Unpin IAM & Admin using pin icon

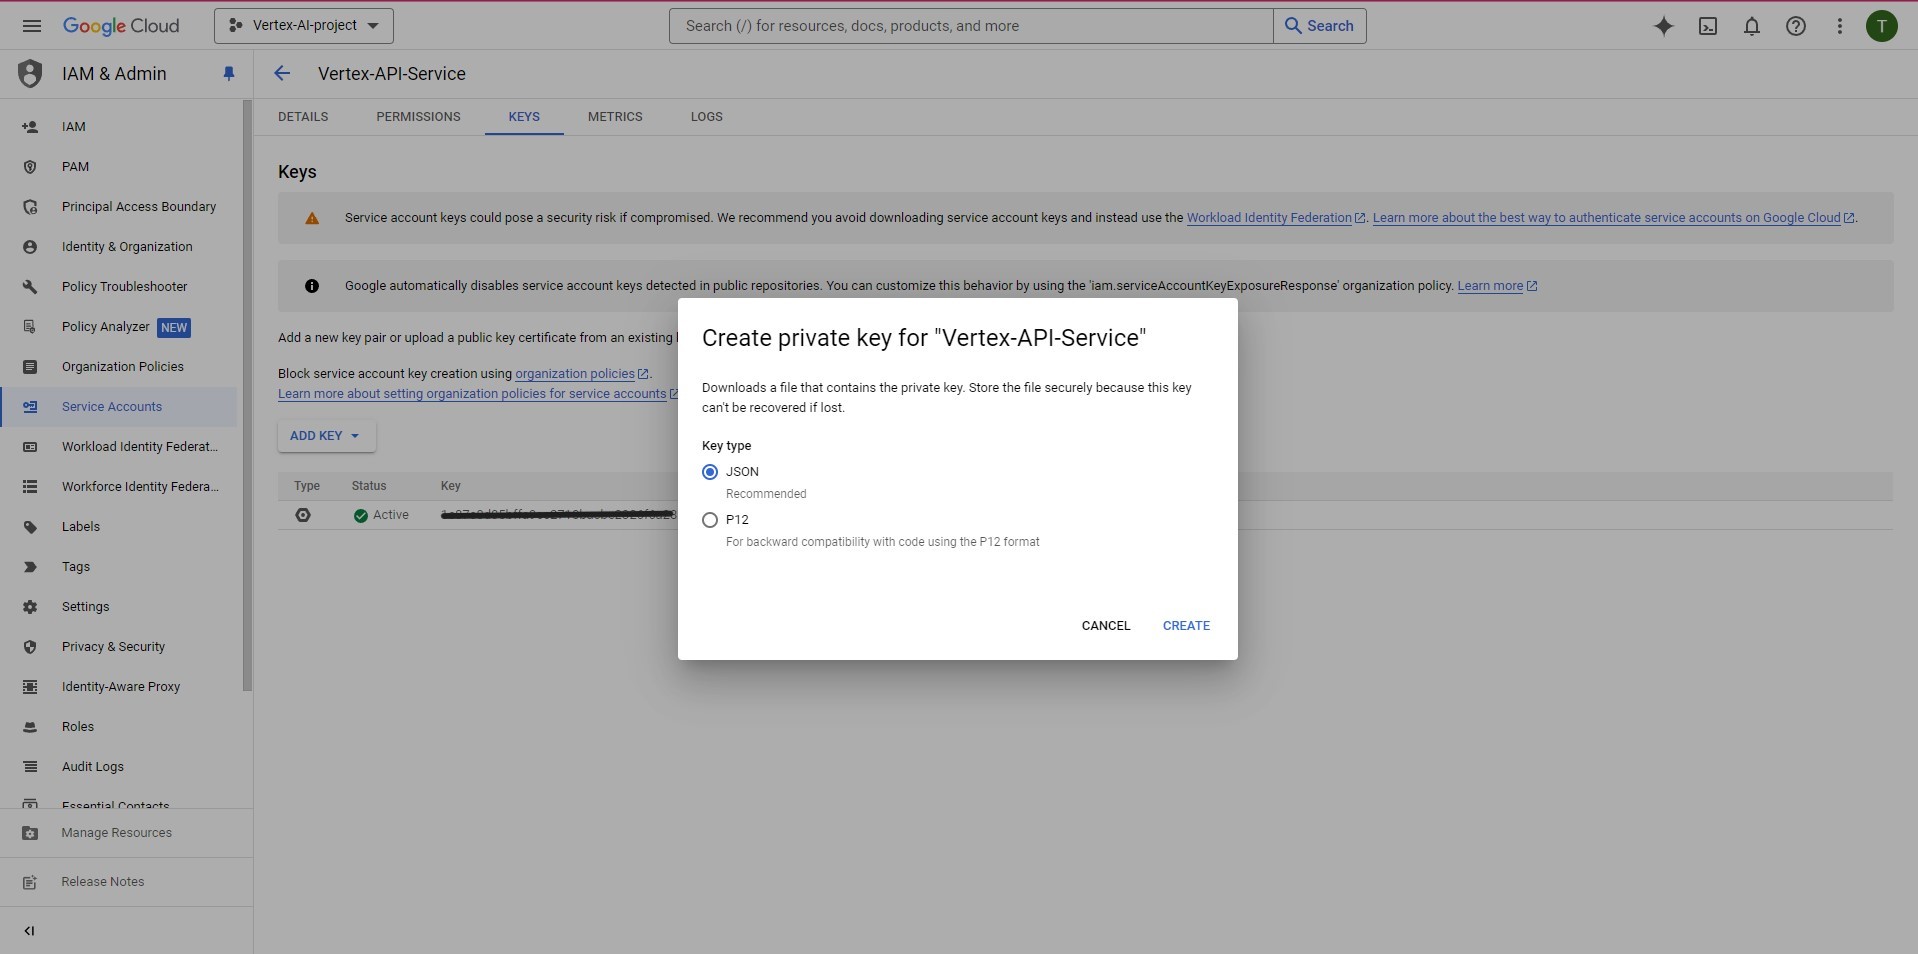[229, 74]
